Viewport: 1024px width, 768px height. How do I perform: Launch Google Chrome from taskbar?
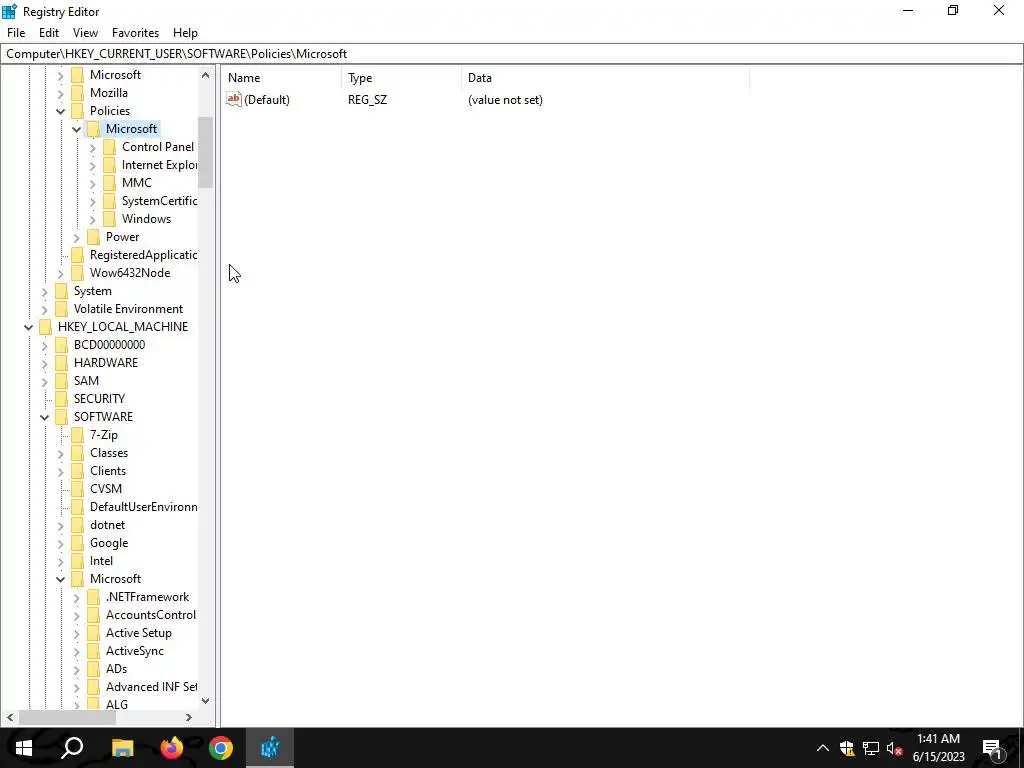click(x=221, y=748)
